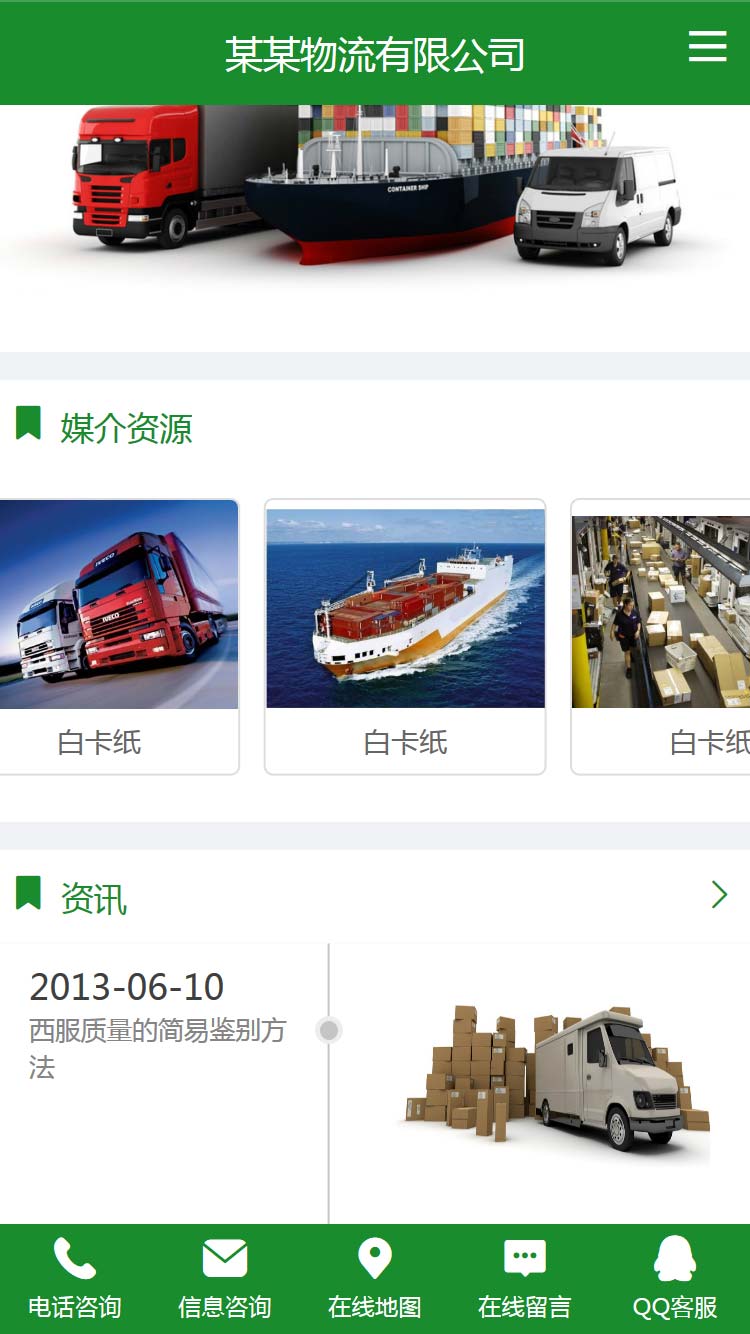750x1334 pixels.
Task: Click the 某某物流有限公司 site title
Action: click(x=375, y=54)
